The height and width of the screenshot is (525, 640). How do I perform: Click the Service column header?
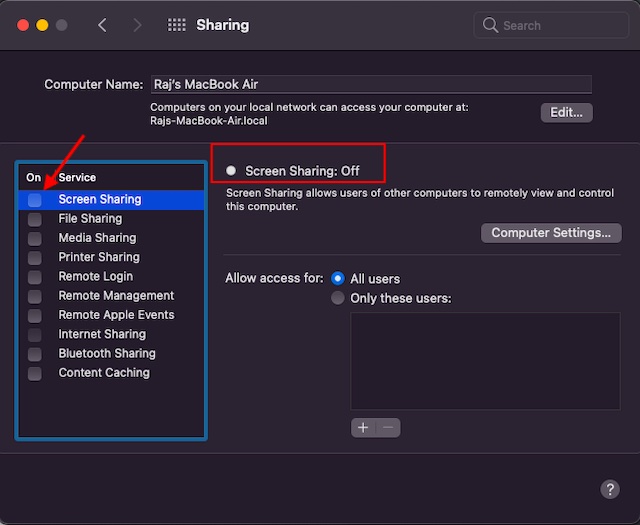(77, 178)
